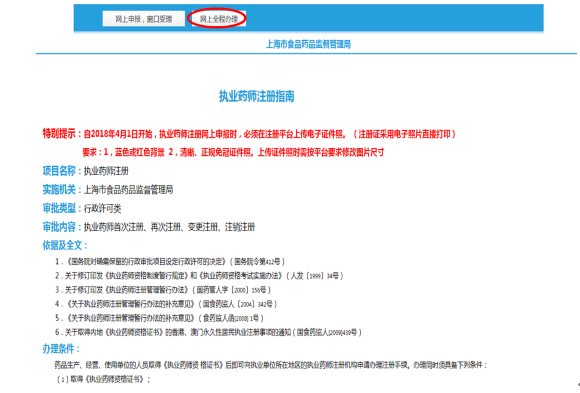
Task: Click the 审批类型：行政许可类 line
Action: coord(82,208)
